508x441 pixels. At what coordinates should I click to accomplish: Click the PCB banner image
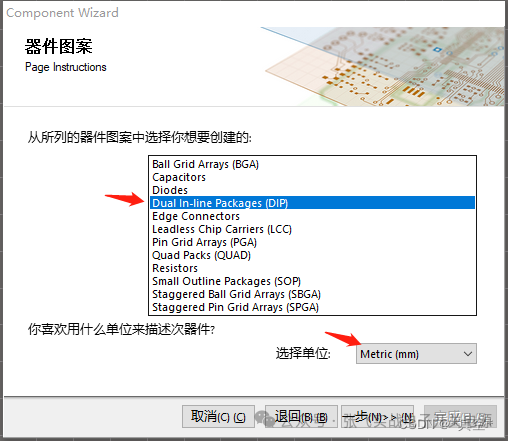pos(383,67)
